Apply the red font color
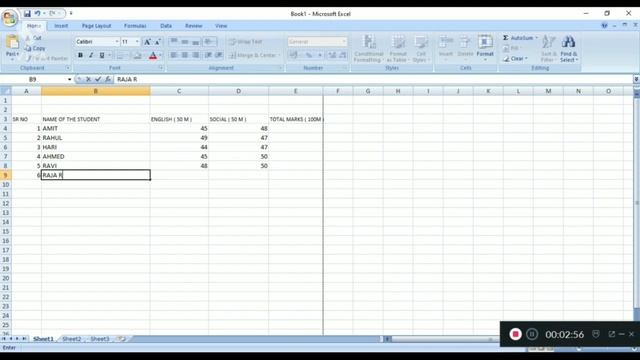Viewport: 640px width, 360px height. click(x=153, y=56)
